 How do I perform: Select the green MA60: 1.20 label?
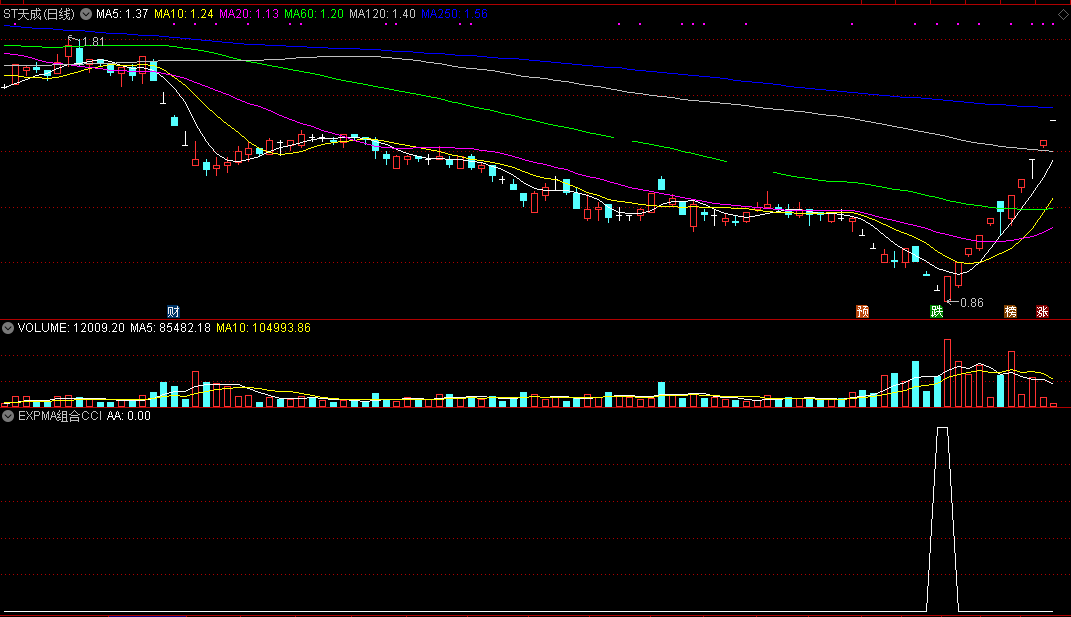[314, 14]
